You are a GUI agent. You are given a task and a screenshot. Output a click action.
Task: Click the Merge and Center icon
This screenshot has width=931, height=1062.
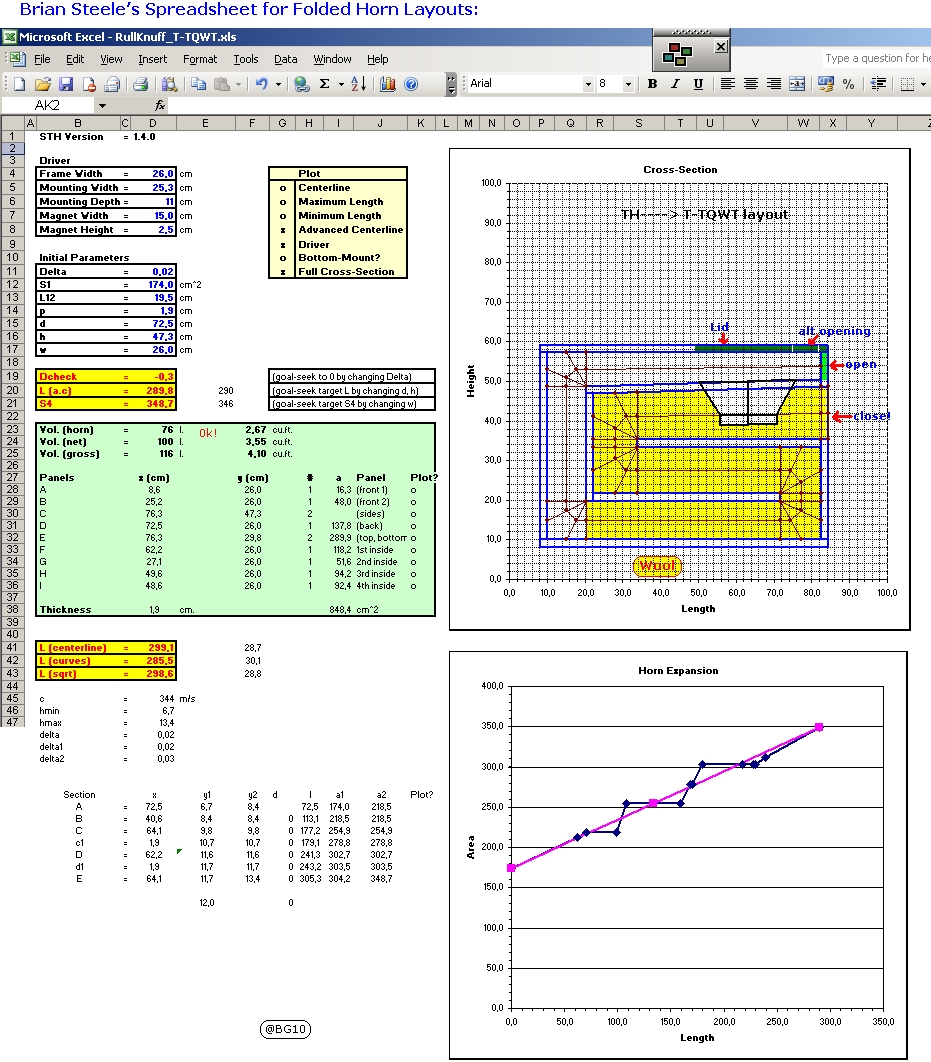pos(798,84)
